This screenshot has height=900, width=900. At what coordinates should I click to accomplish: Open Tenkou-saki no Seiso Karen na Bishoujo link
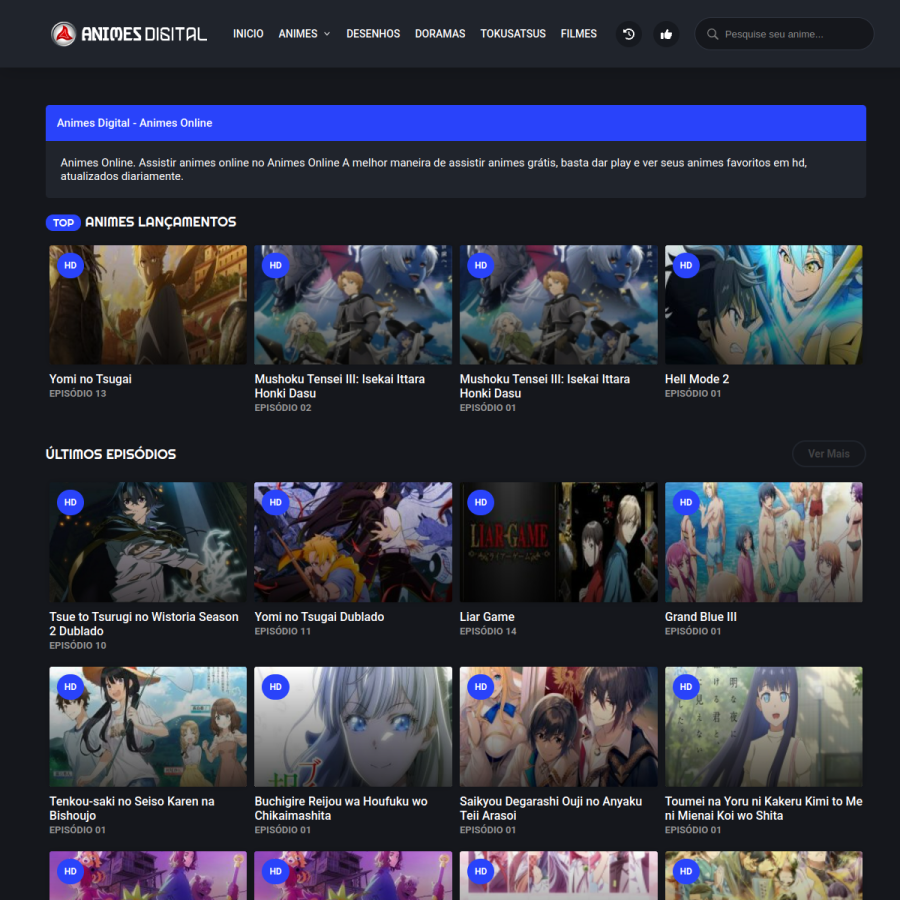pos(132,808)
